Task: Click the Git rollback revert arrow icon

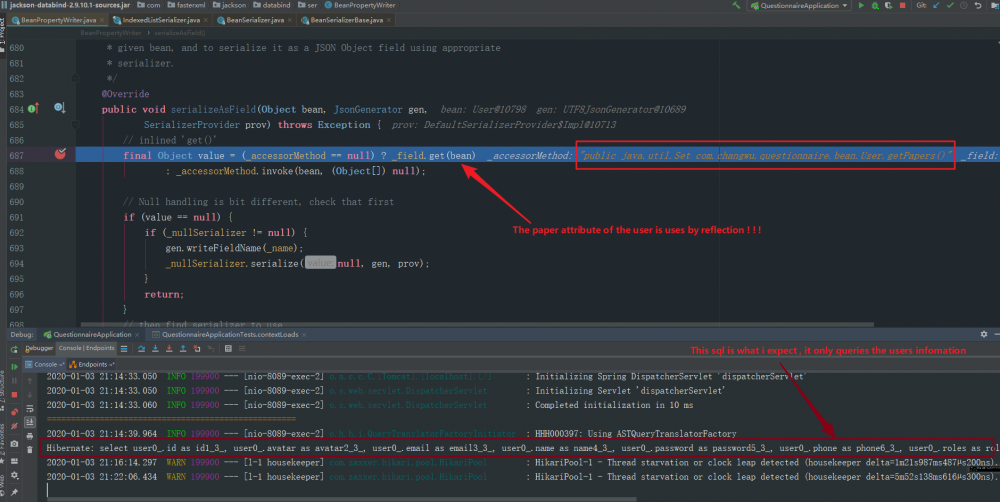Action: pyautogui.click(x=978, y=6)
